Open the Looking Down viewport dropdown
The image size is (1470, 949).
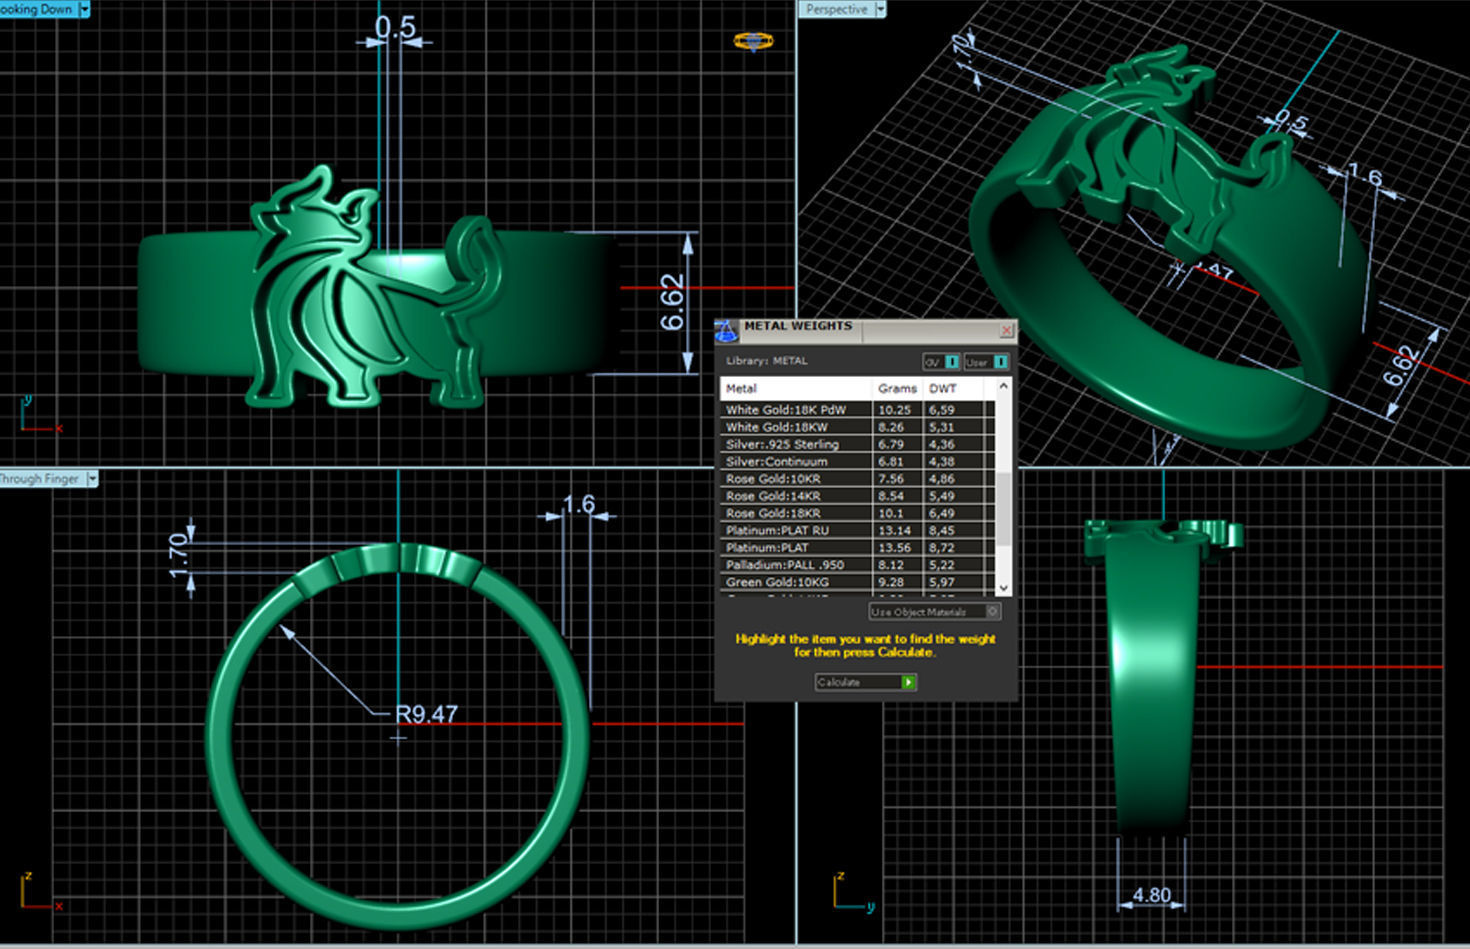84,9
